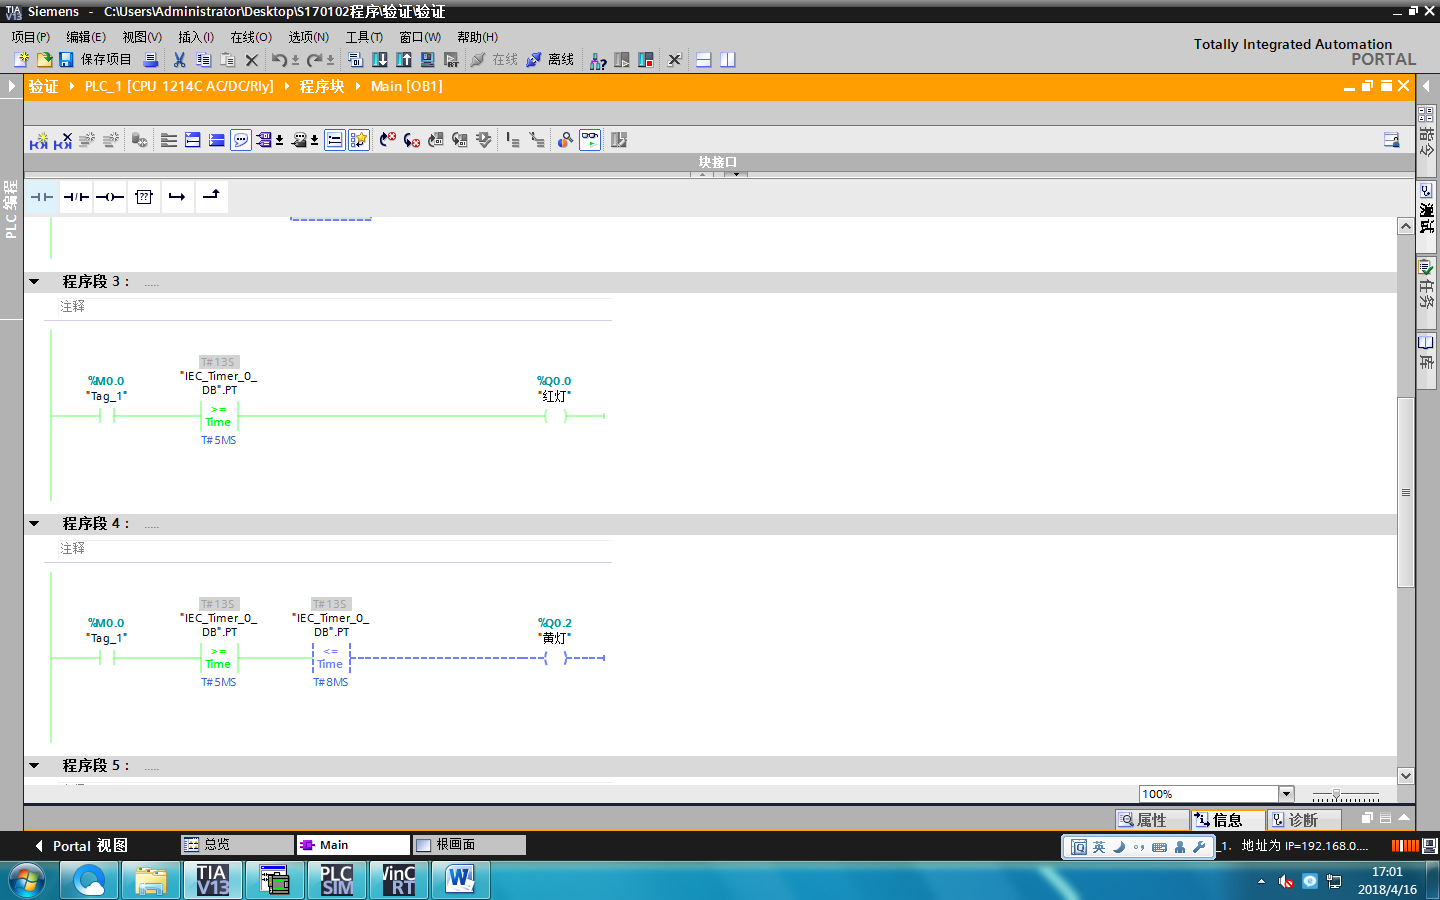
Task: Toggle network comments display button
Action: coord(241,141)
